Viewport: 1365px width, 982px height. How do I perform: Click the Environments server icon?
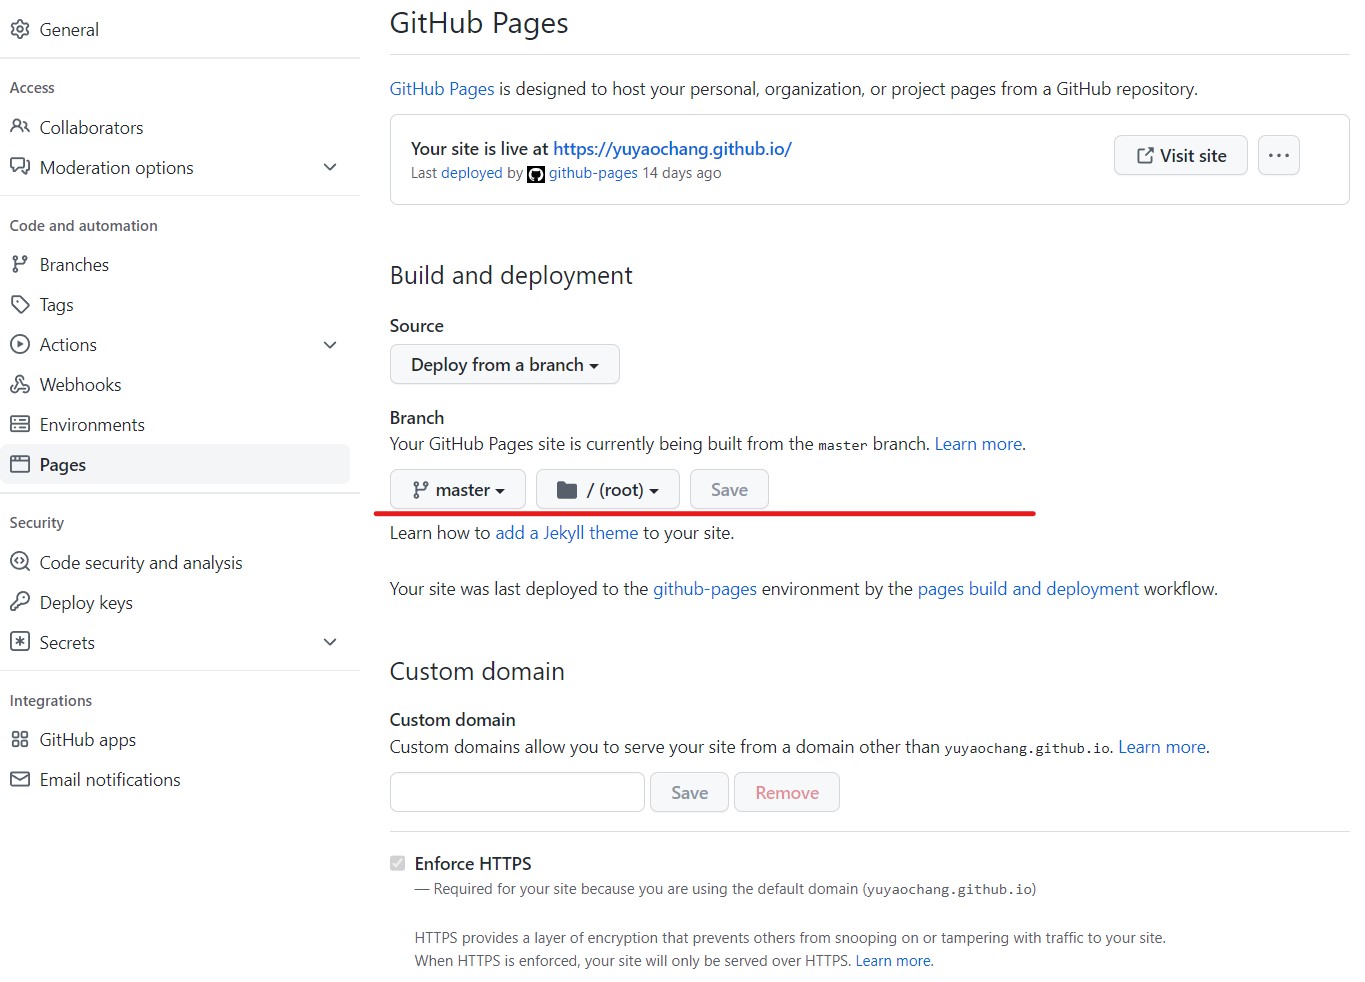tap(19, 424)
